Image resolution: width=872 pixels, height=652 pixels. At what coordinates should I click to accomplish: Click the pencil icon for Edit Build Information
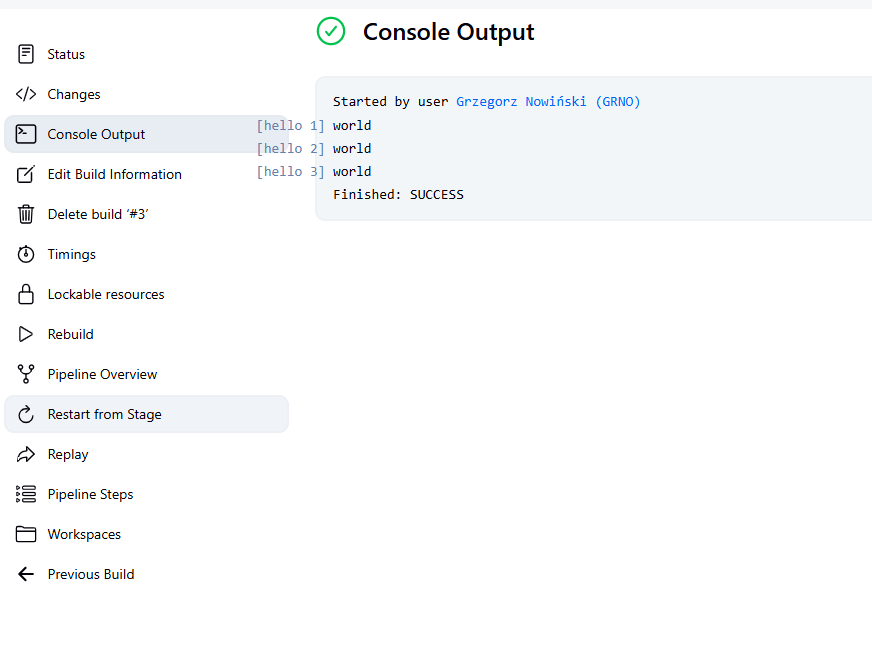pos(26,174)
